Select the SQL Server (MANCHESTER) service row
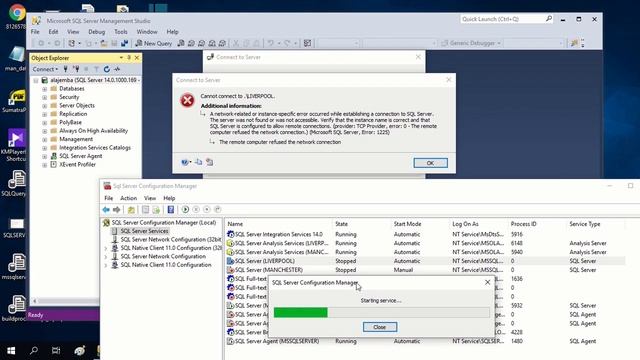Image resolution: width=640 pixels, height=360 pixels. pos(426,270)
